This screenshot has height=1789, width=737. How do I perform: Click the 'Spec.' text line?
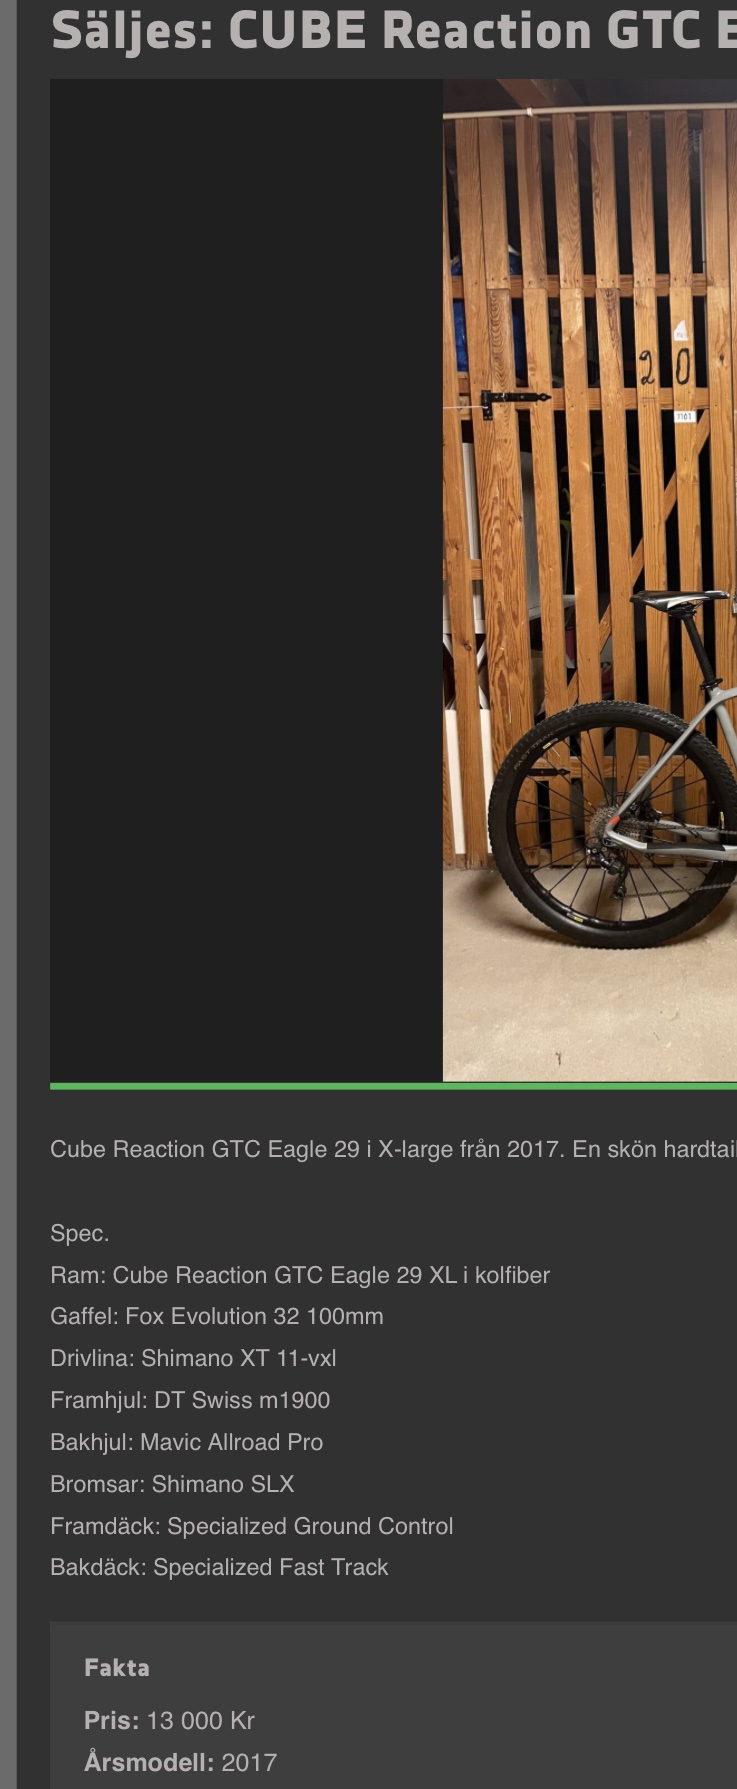pyautogui.click(x=80, y=1233)
